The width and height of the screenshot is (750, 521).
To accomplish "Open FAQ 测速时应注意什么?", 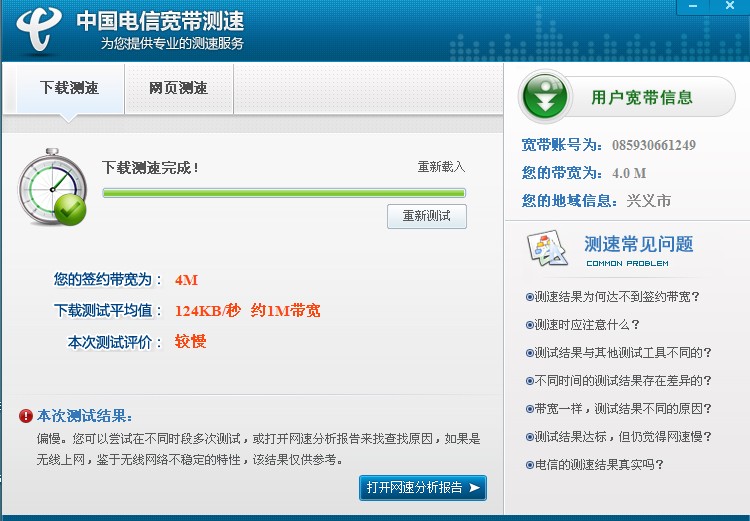I will [582, 325].
